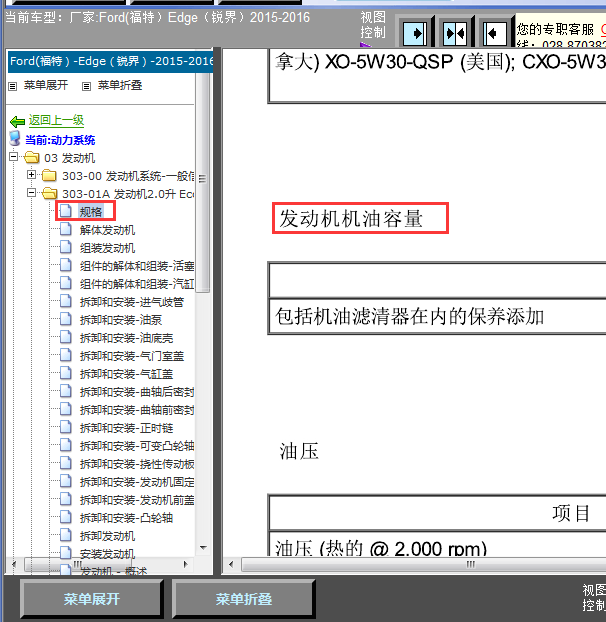Open 拆卸和安装-可变凸轮轴 item

136,446
